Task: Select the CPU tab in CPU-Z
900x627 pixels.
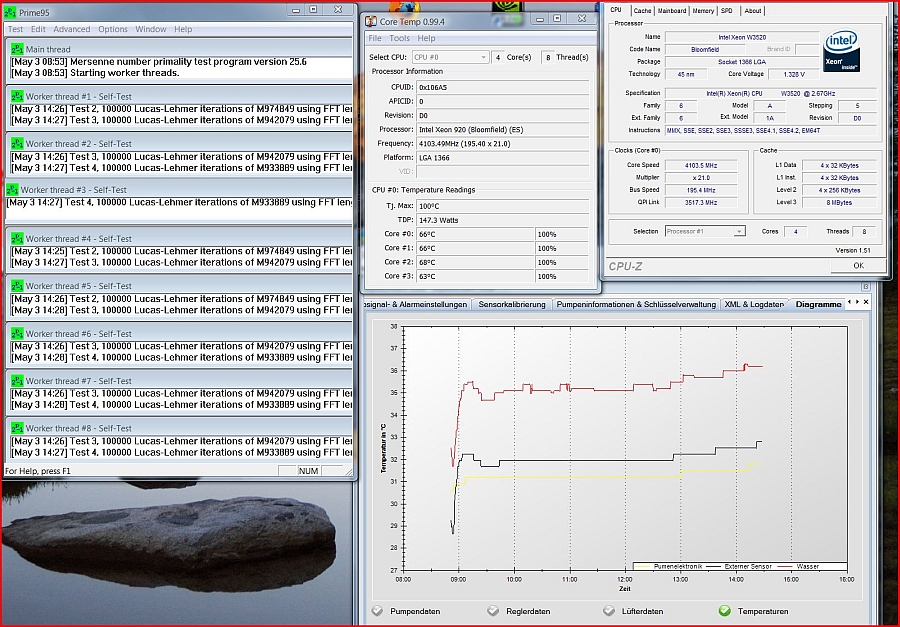Action: tap(616, 10)
